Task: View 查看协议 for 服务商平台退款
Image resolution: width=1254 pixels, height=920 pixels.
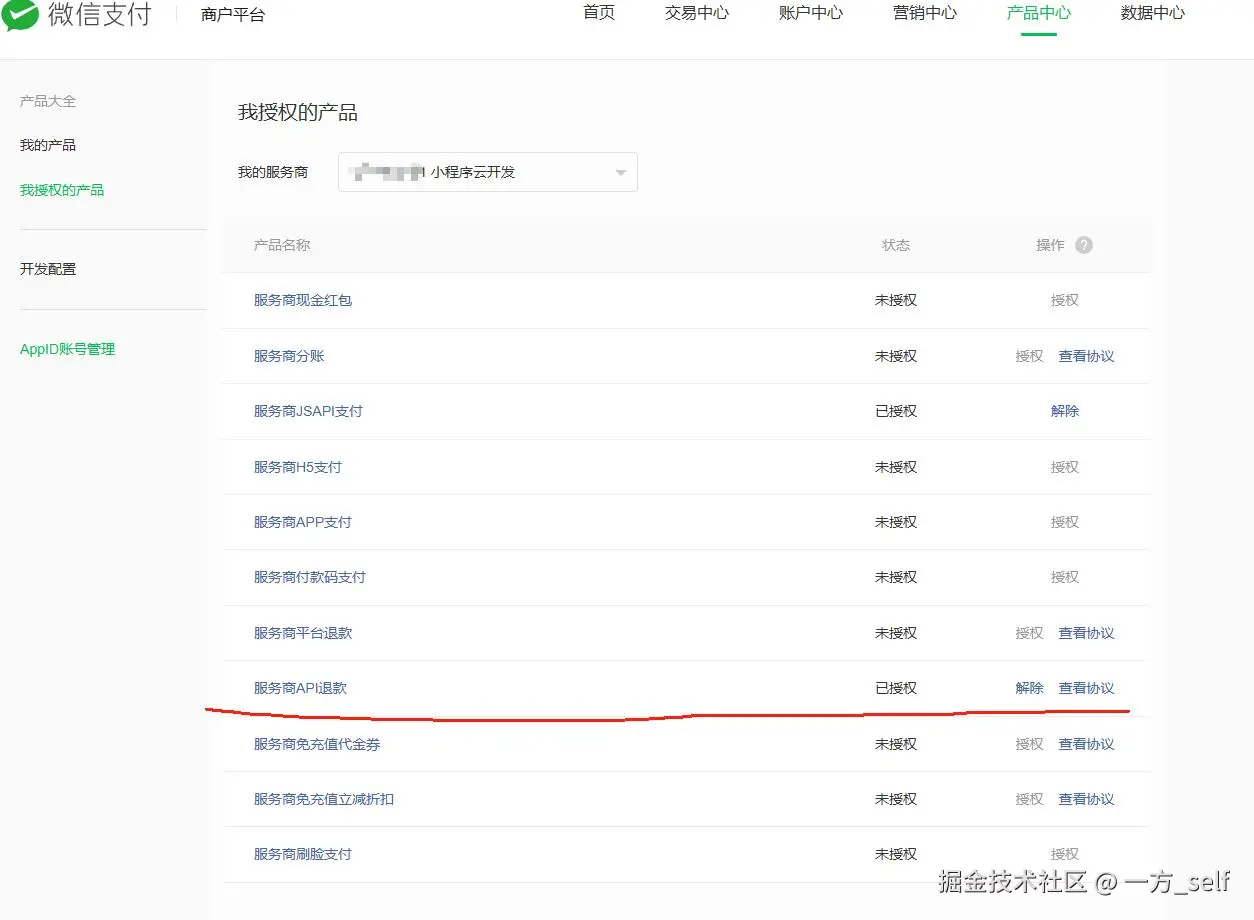Action: point(1087,633)
